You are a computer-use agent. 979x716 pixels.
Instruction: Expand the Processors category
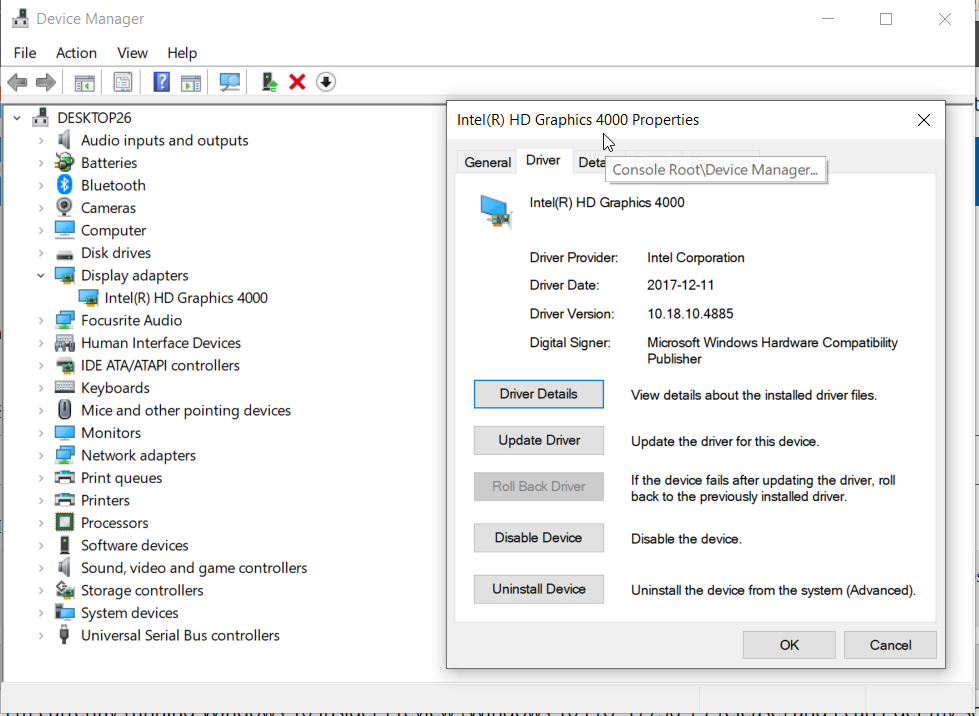[x=41, y=522]
